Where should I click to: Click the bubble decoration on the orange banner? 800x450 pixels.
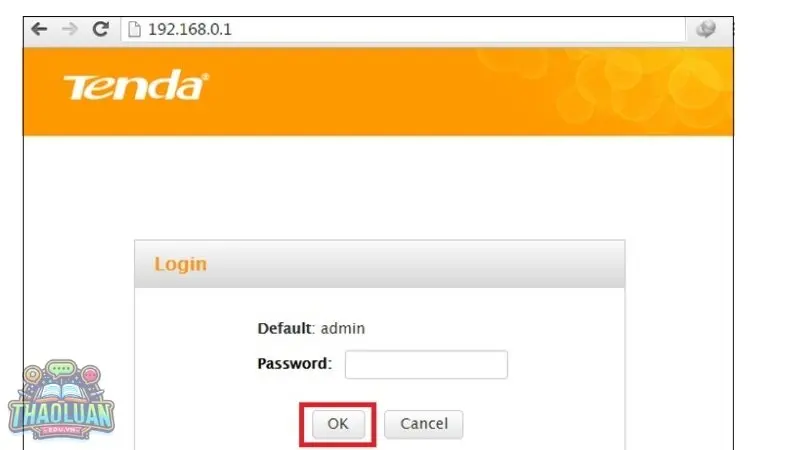(602, 89)
